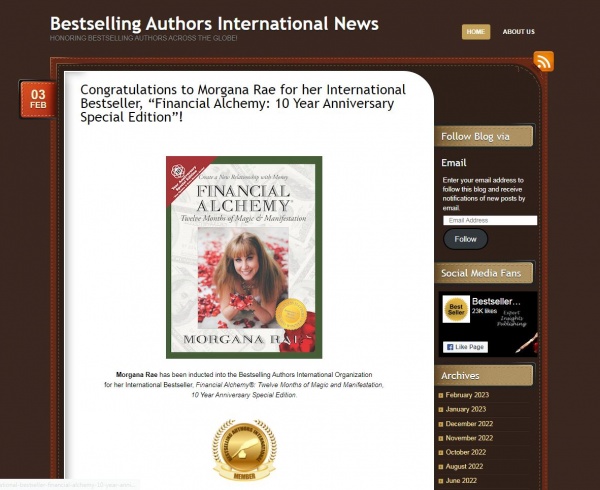600x490 pixels.
Task: Open the orange RSS feed icon
Action: 543,61
